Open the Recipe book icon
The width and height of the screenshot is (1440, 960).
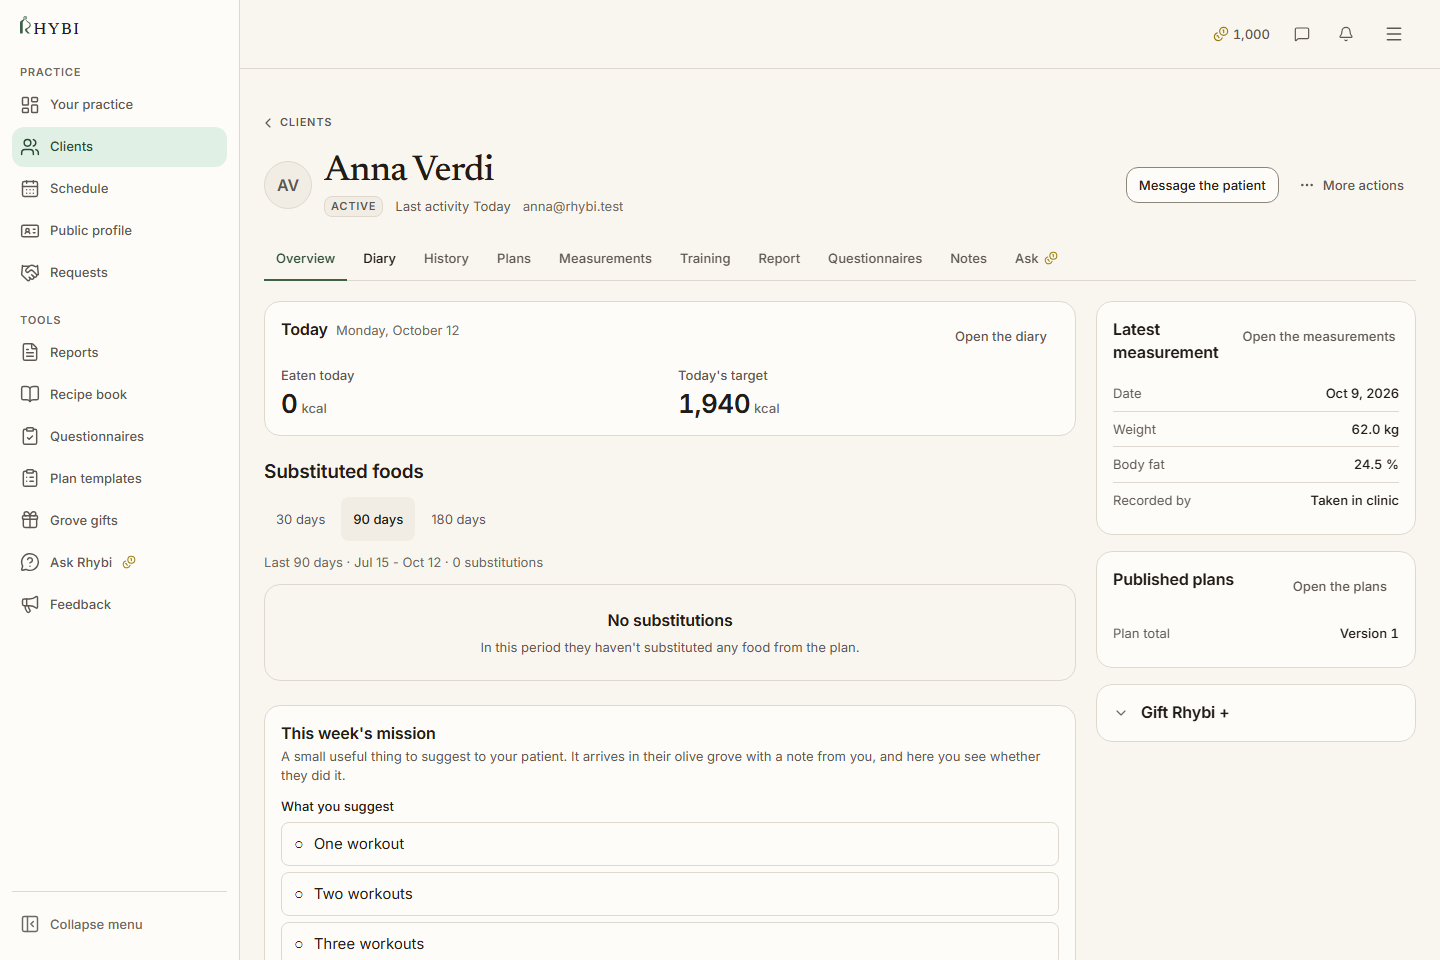(x=30, y=395)
